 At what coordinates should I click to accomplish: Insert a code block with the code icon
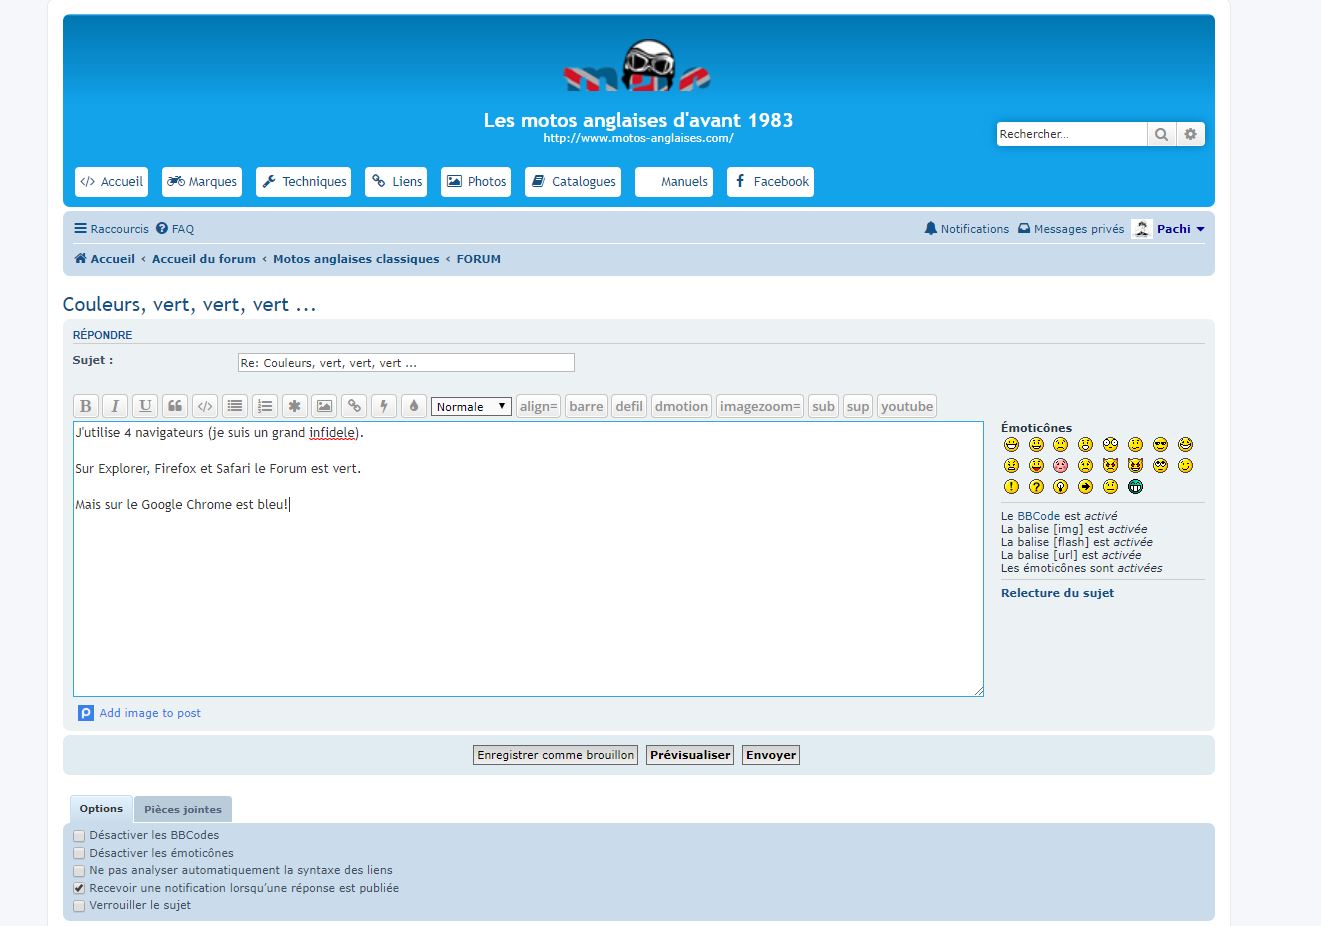(205, 406)
